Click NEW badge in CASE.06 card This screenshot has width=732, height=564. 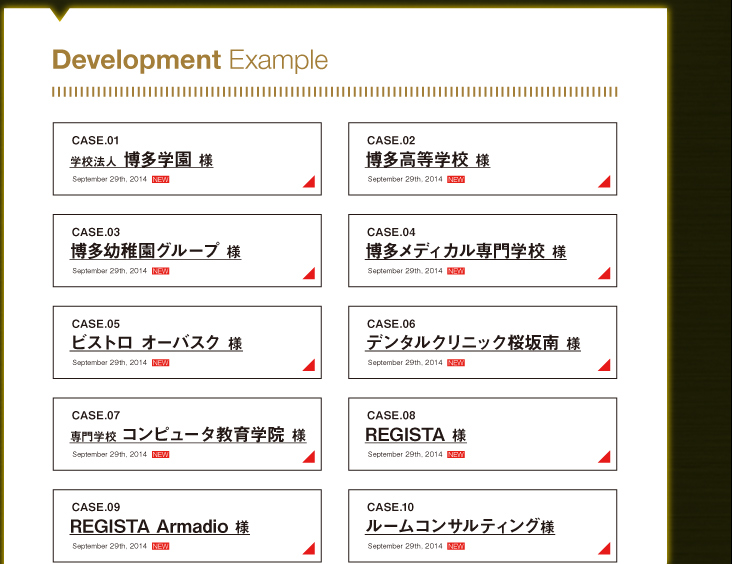[456, 363]
